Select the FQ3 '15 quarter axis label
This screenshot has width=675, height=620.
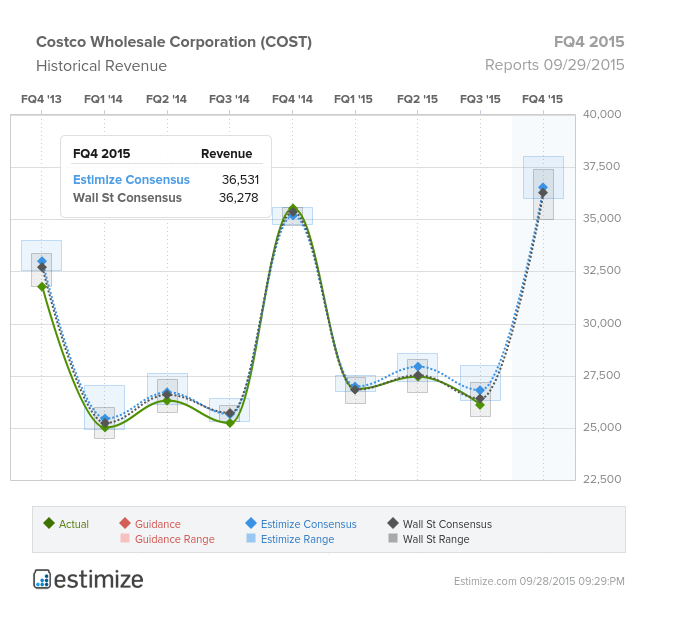[480, 99]
